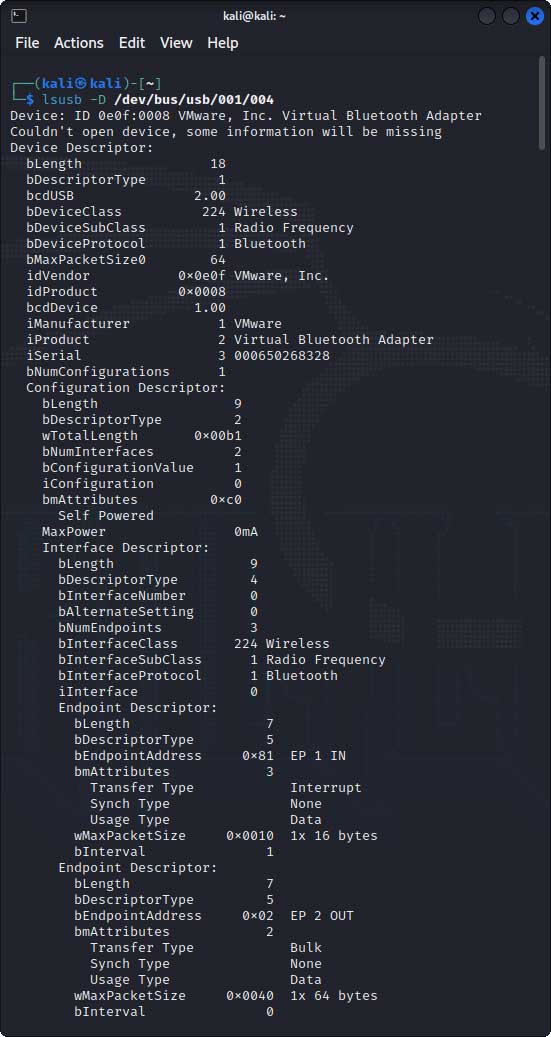Click the /dev/bus/usb/001/004 path in the command
This screenshot has width=551, height=1037.
click(x=194, y=100)
